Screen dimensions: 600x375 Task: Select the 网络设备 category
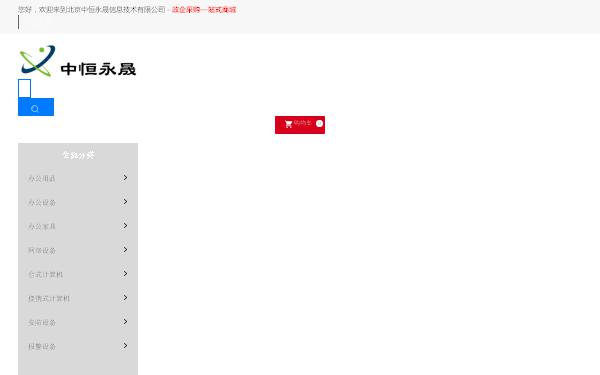point(42,251)
